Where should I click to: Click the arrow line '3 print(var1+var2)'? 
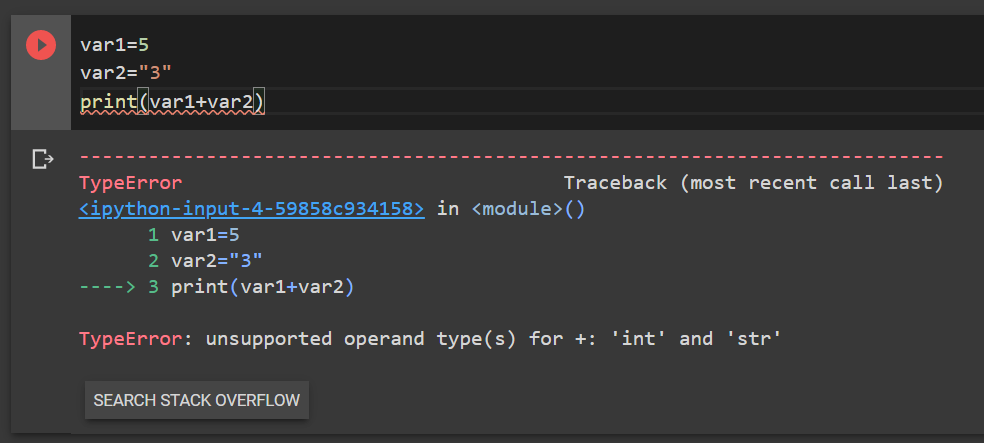point(217,287)
